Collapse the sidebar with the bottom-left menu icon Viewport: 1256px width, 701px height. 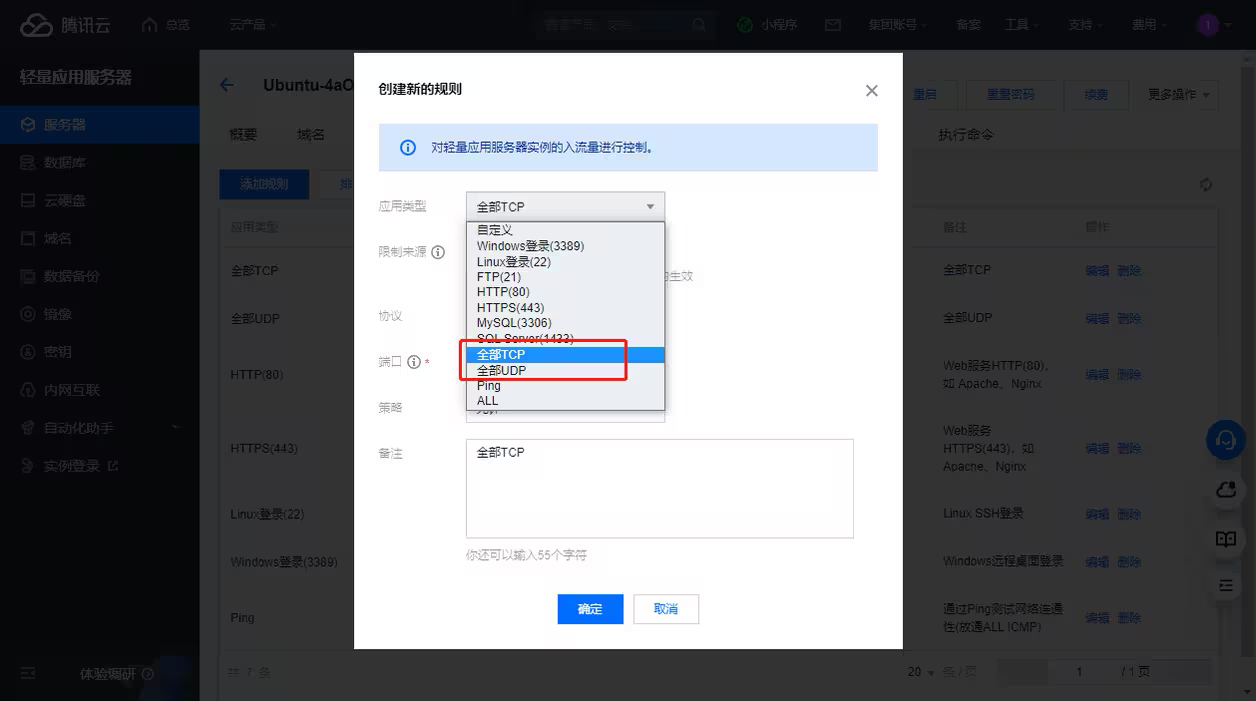point(28,674)
